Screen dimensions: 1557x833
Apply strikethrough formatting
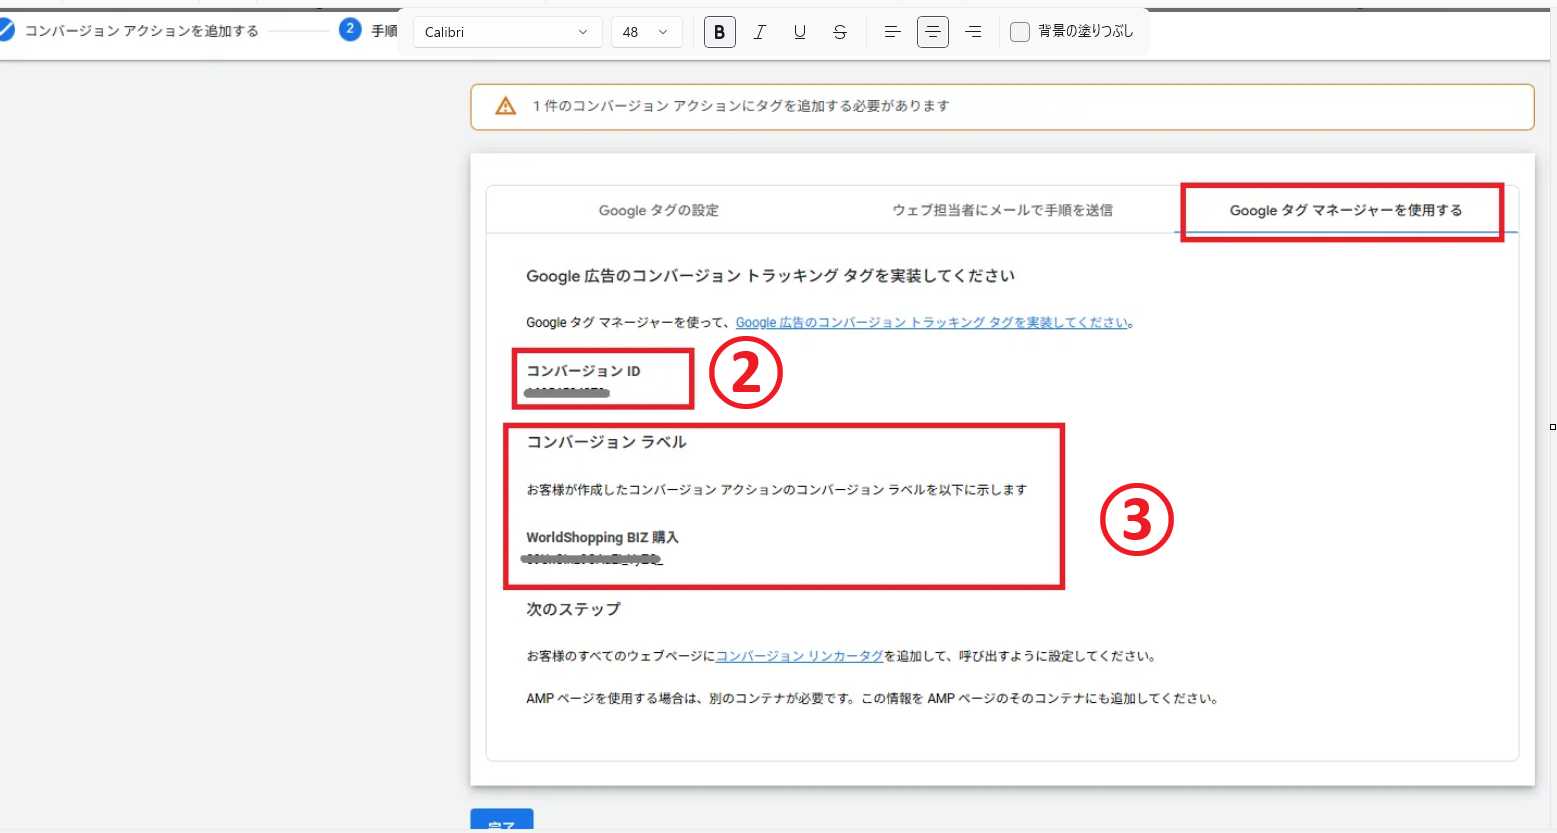tap(840, 32)
